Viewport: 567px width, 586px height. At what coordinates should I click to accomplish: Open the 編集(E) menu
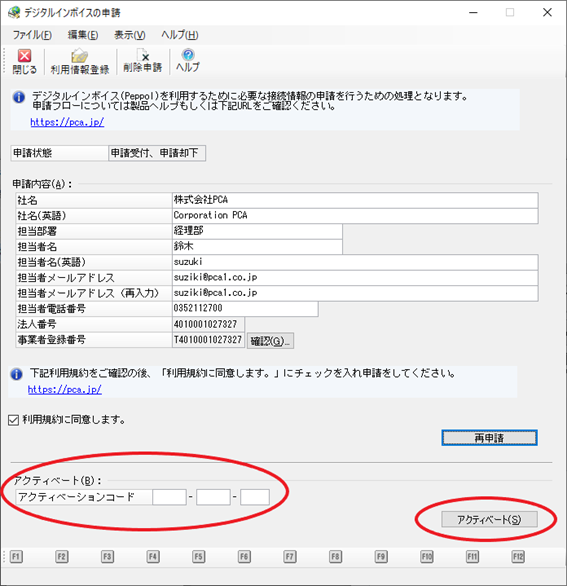tap(83, 35)
